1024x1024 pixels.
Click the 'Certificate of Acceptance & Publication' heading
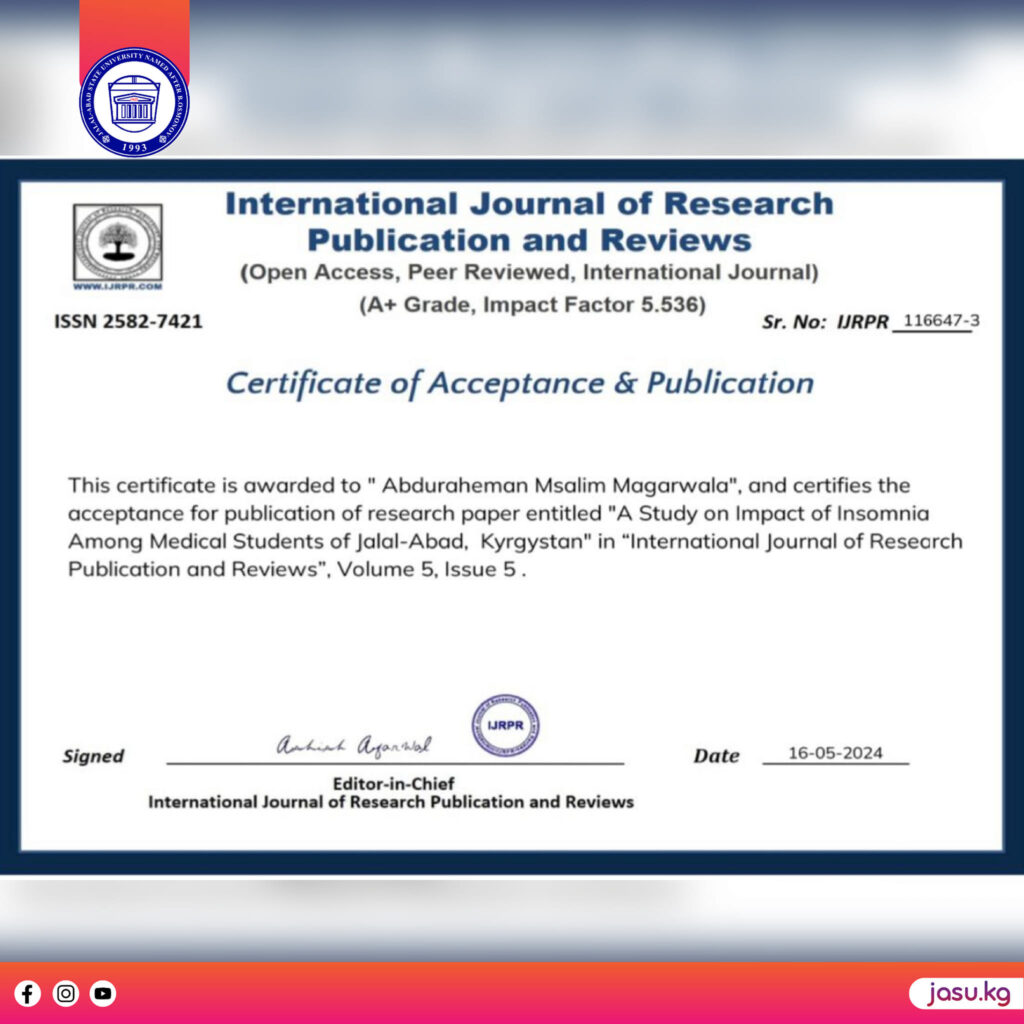pos(520,383)
